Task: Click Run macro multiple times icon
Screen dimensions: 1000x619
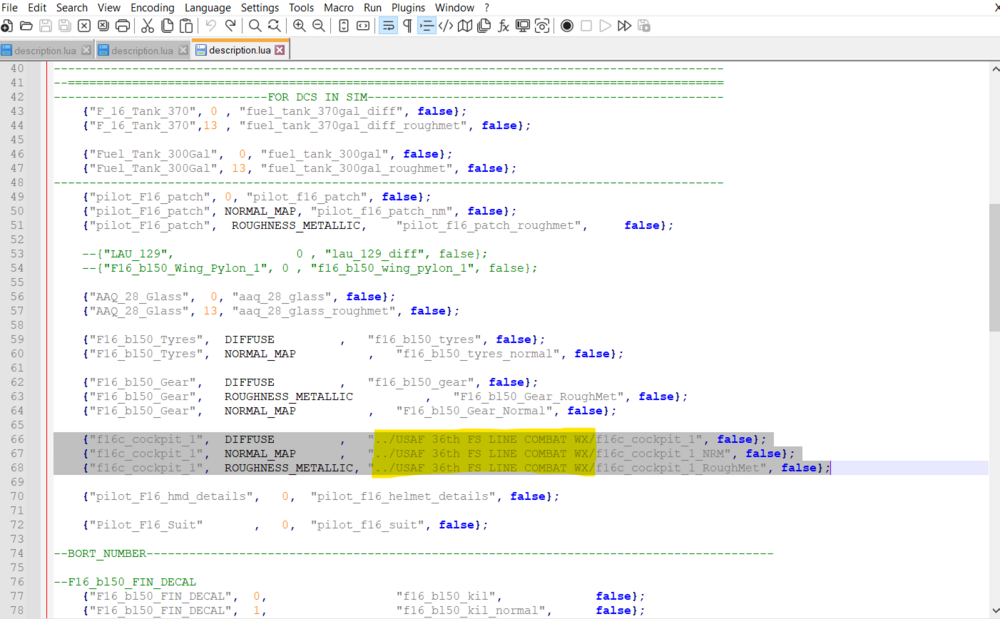Action: pyautogui.click(x=624, y=26)
